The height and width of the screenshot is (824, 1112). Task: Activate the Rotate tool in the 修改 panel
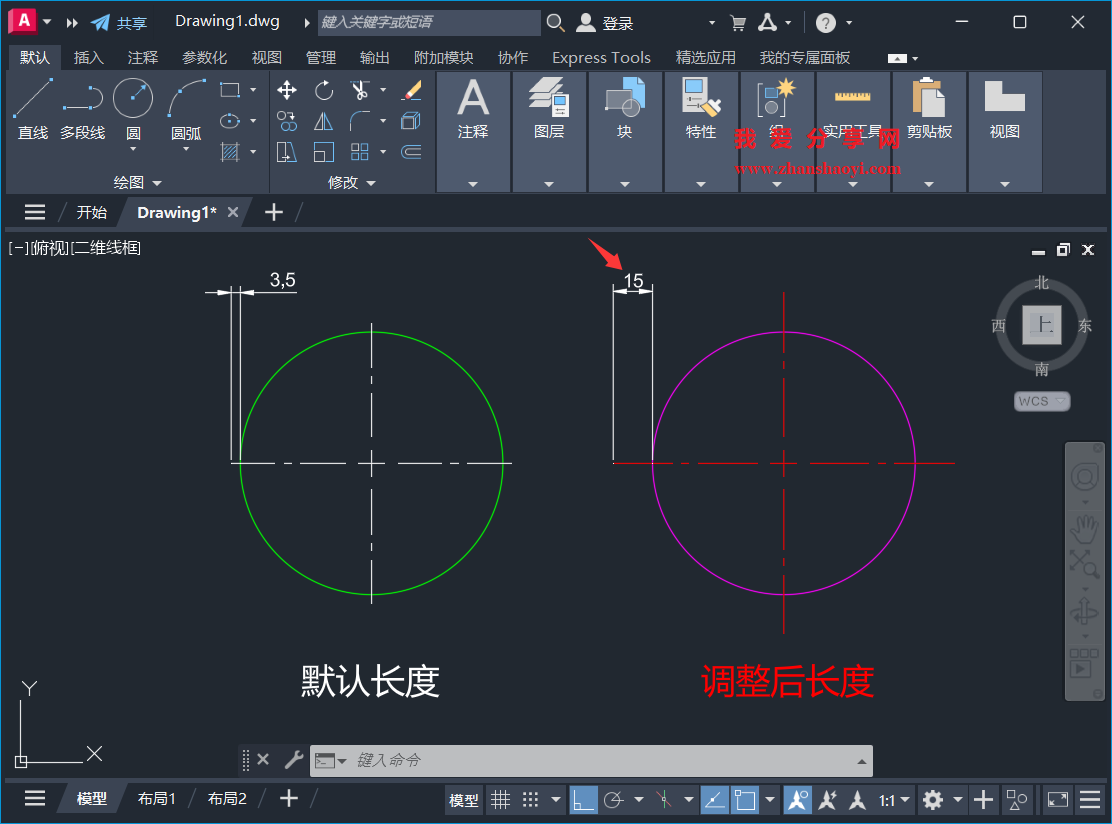click(x=324, y=90)
